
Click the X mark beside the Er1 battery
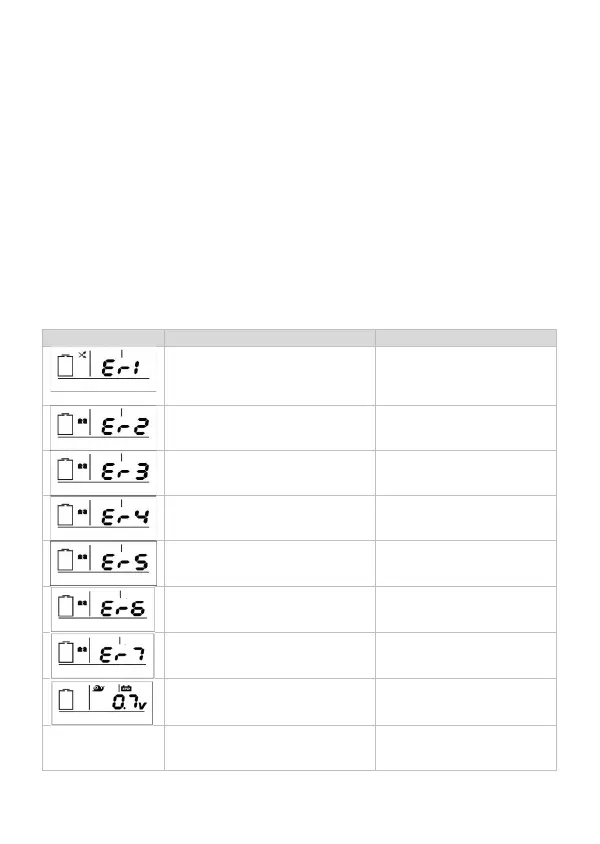(x=82, y=355)
